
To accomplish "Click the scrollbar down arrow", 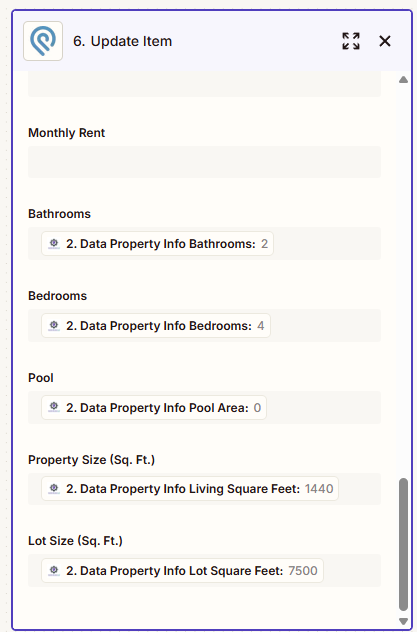I will click(403, 622).
